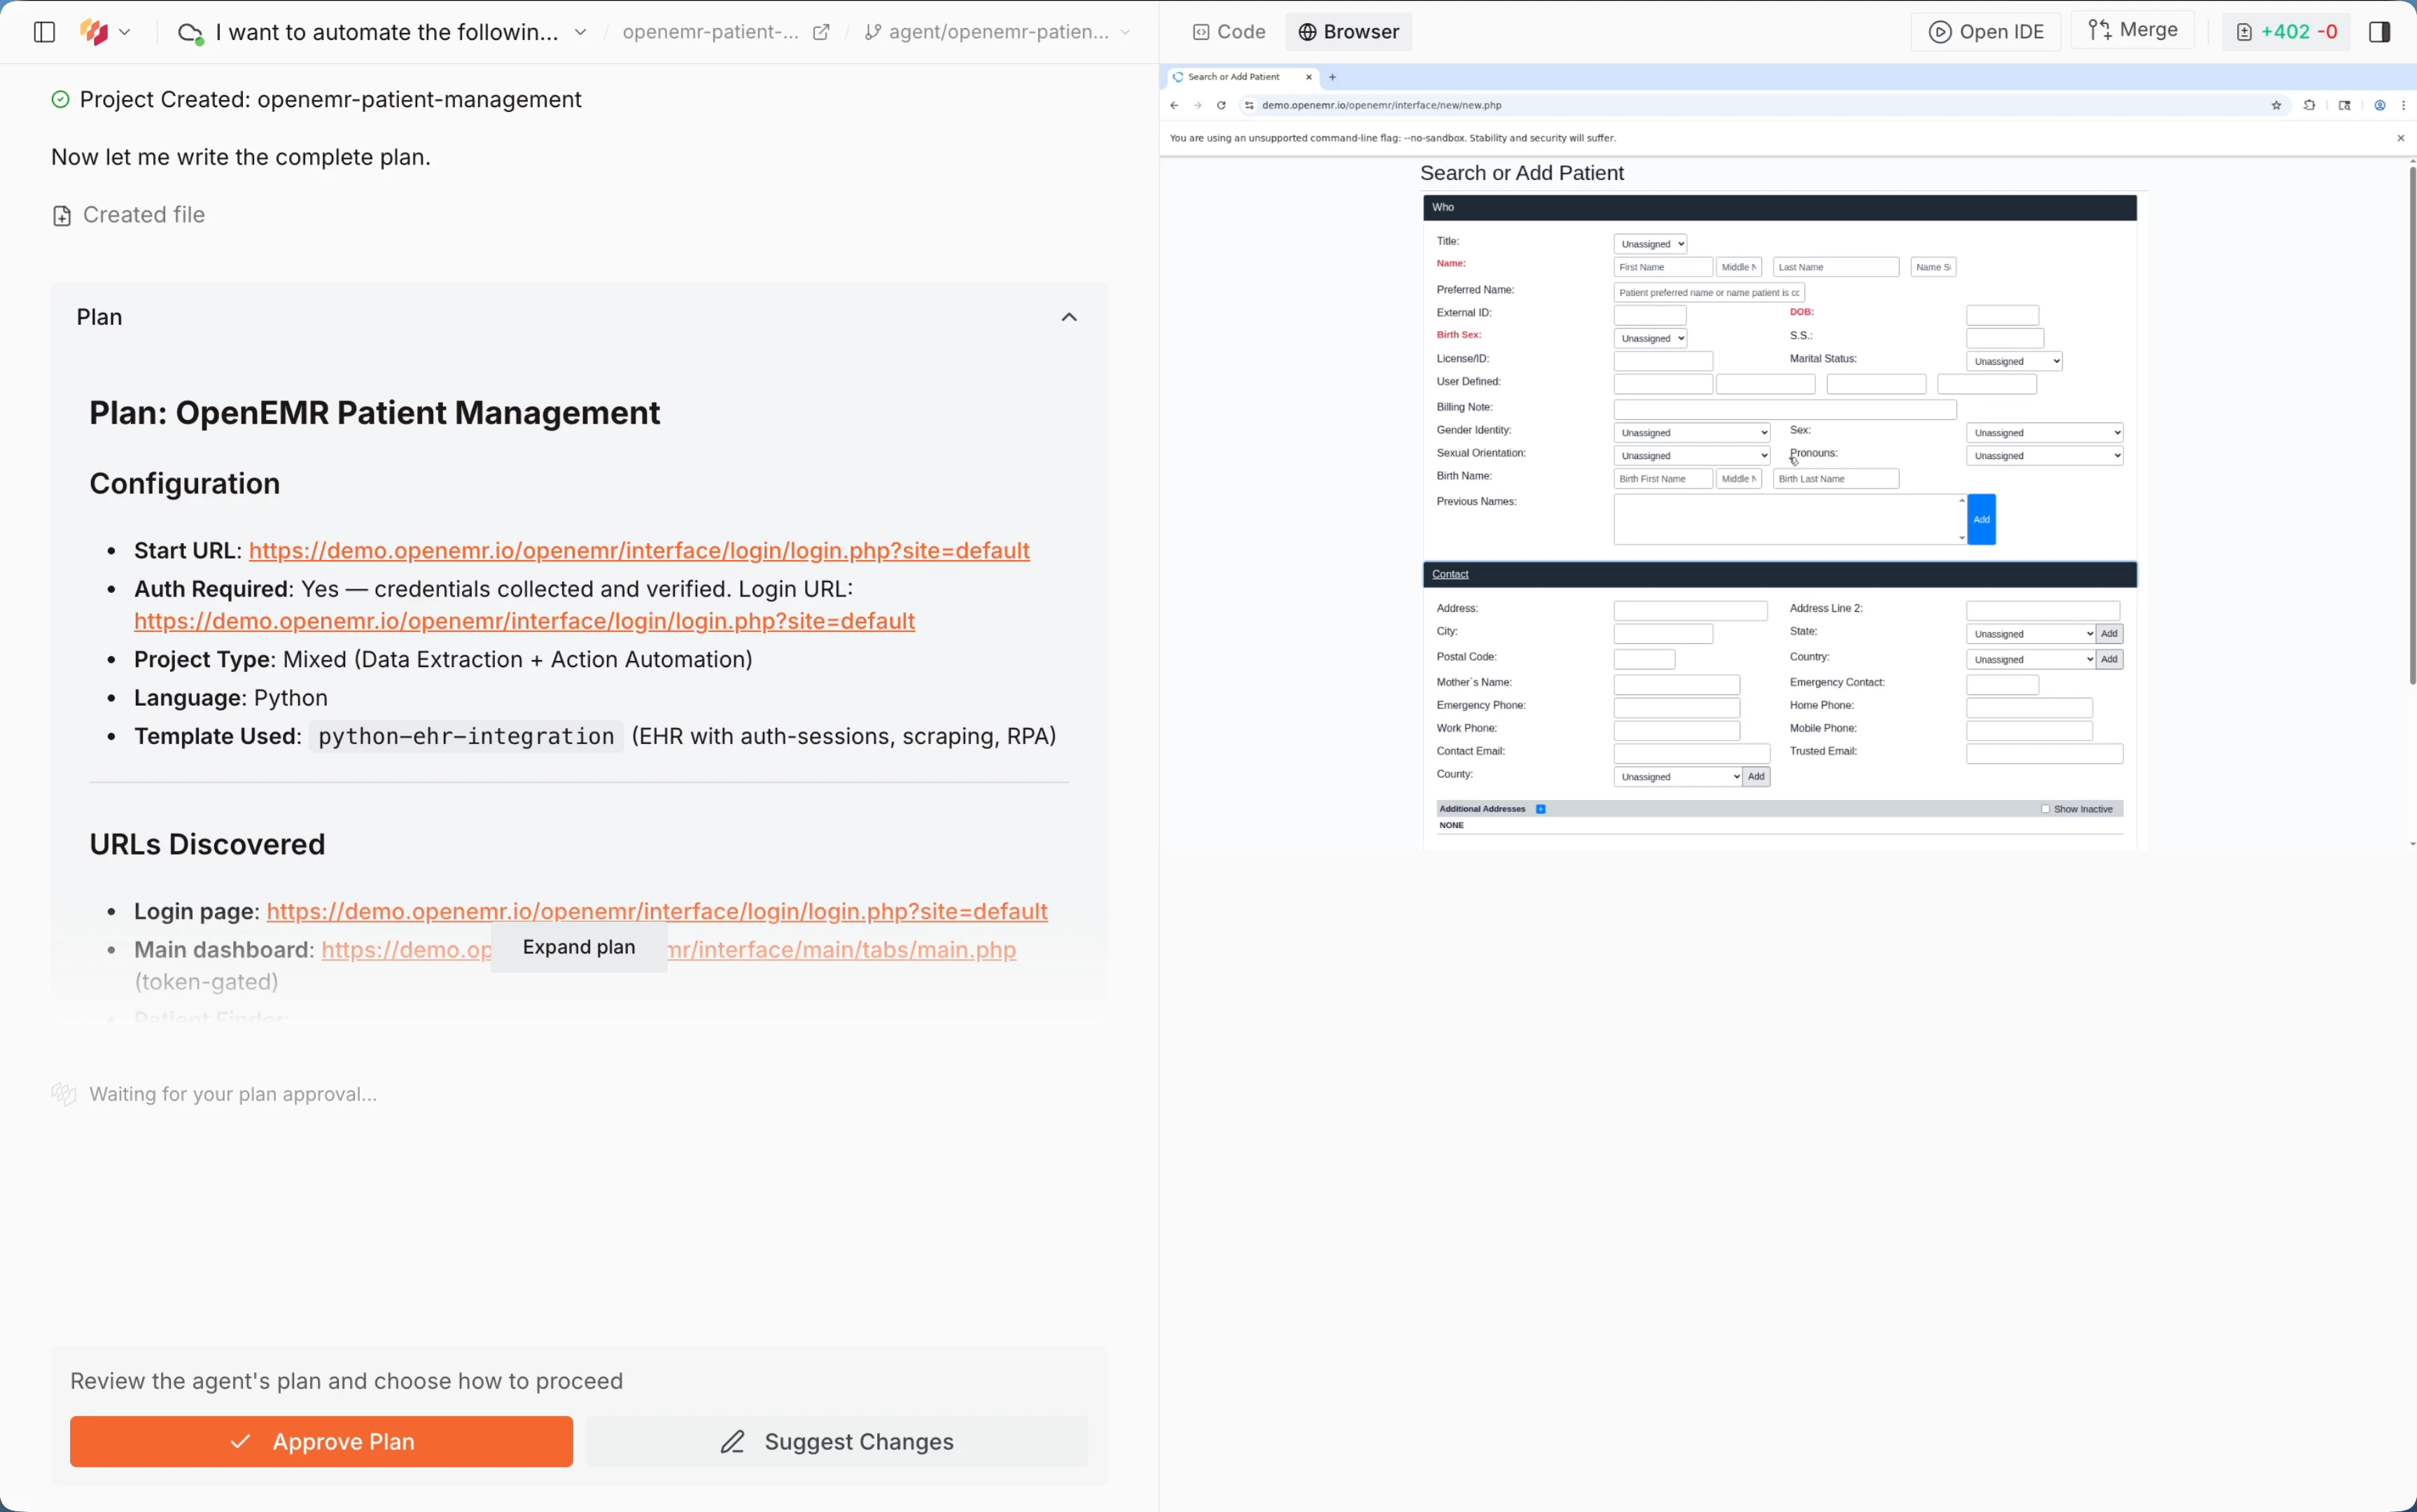Switch to the Browser tab

pyautogui.click(x=1348, y=32)
